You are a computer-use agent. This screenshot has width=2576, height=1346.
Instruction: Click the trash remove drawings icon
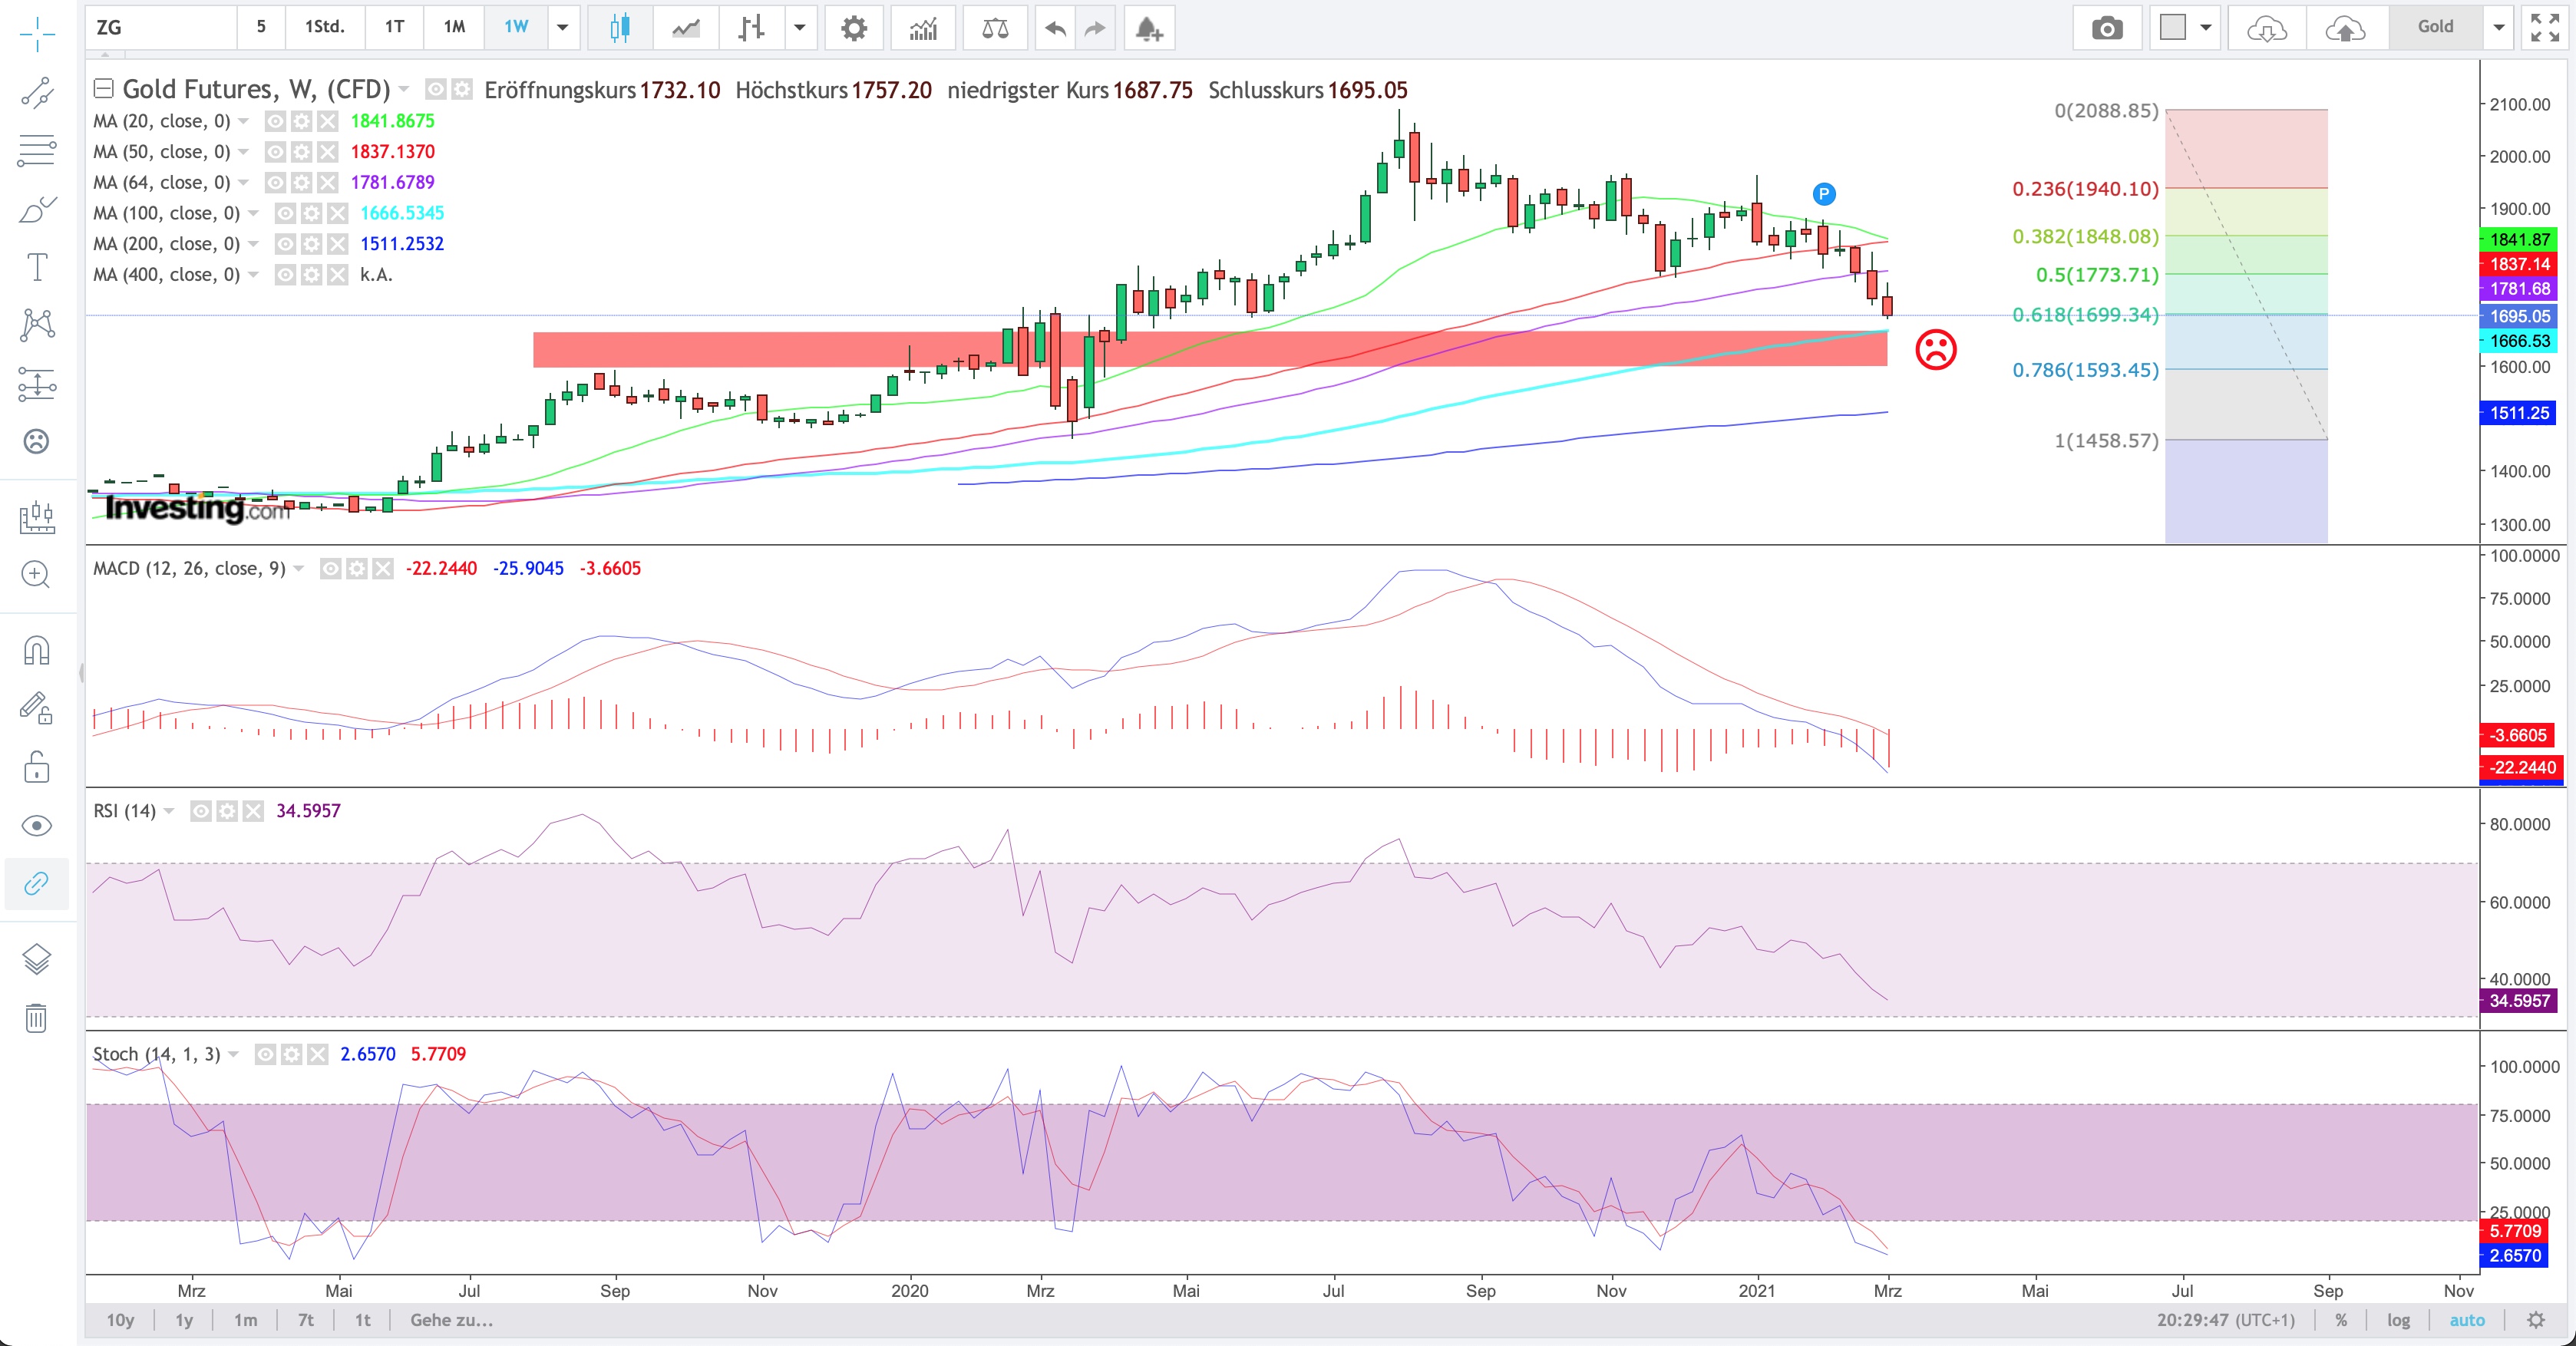coord(36,1018)
